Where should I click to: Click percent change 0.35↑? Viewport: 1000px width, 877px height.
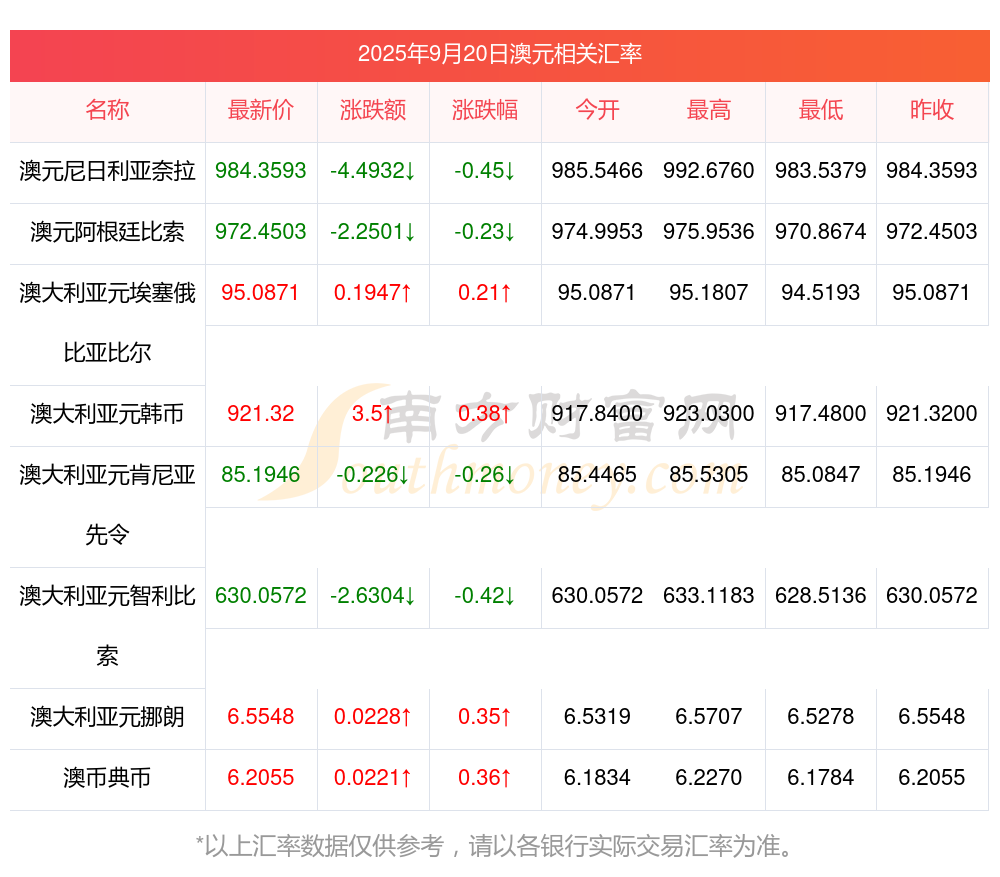[485, 717]
